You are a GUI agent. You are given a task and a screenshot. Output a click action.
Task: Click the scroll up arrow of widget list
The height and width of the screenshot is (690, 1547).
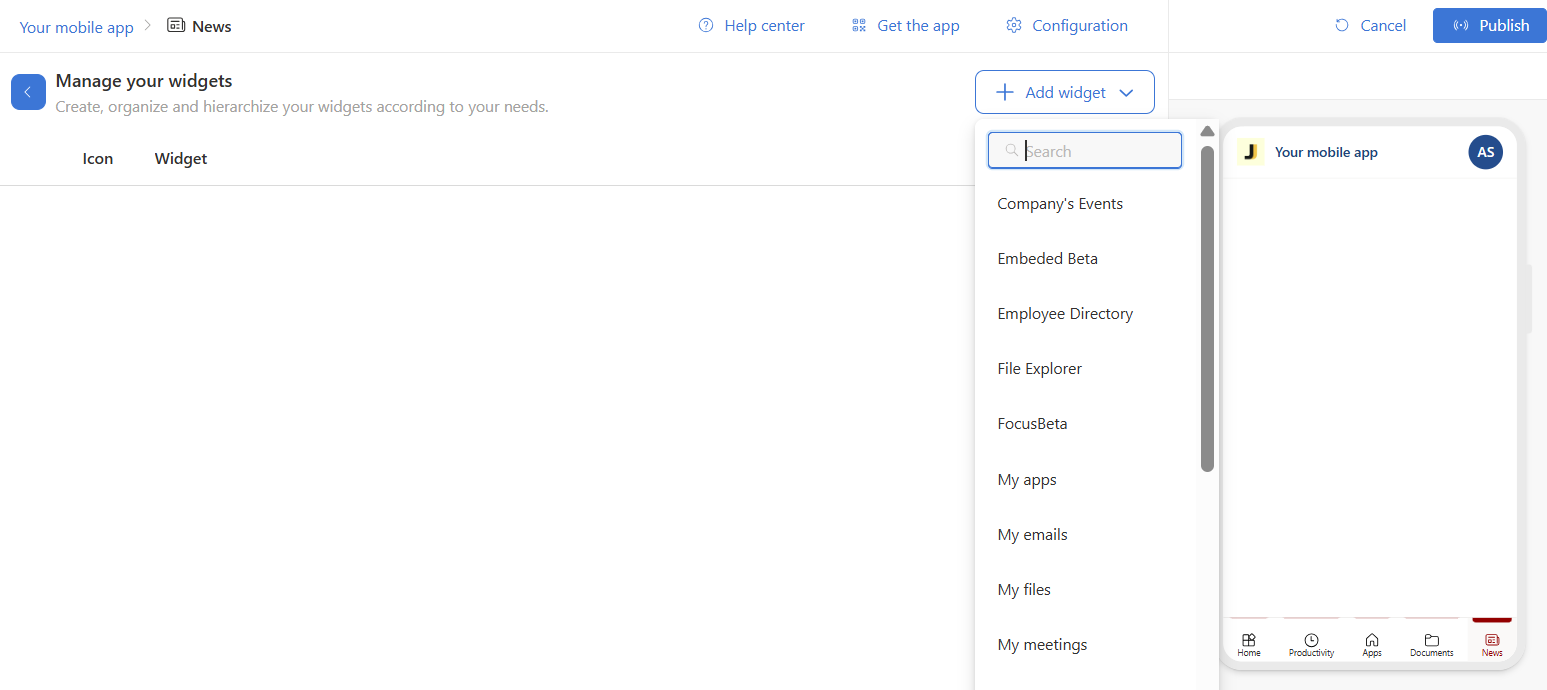[1207, 132]
